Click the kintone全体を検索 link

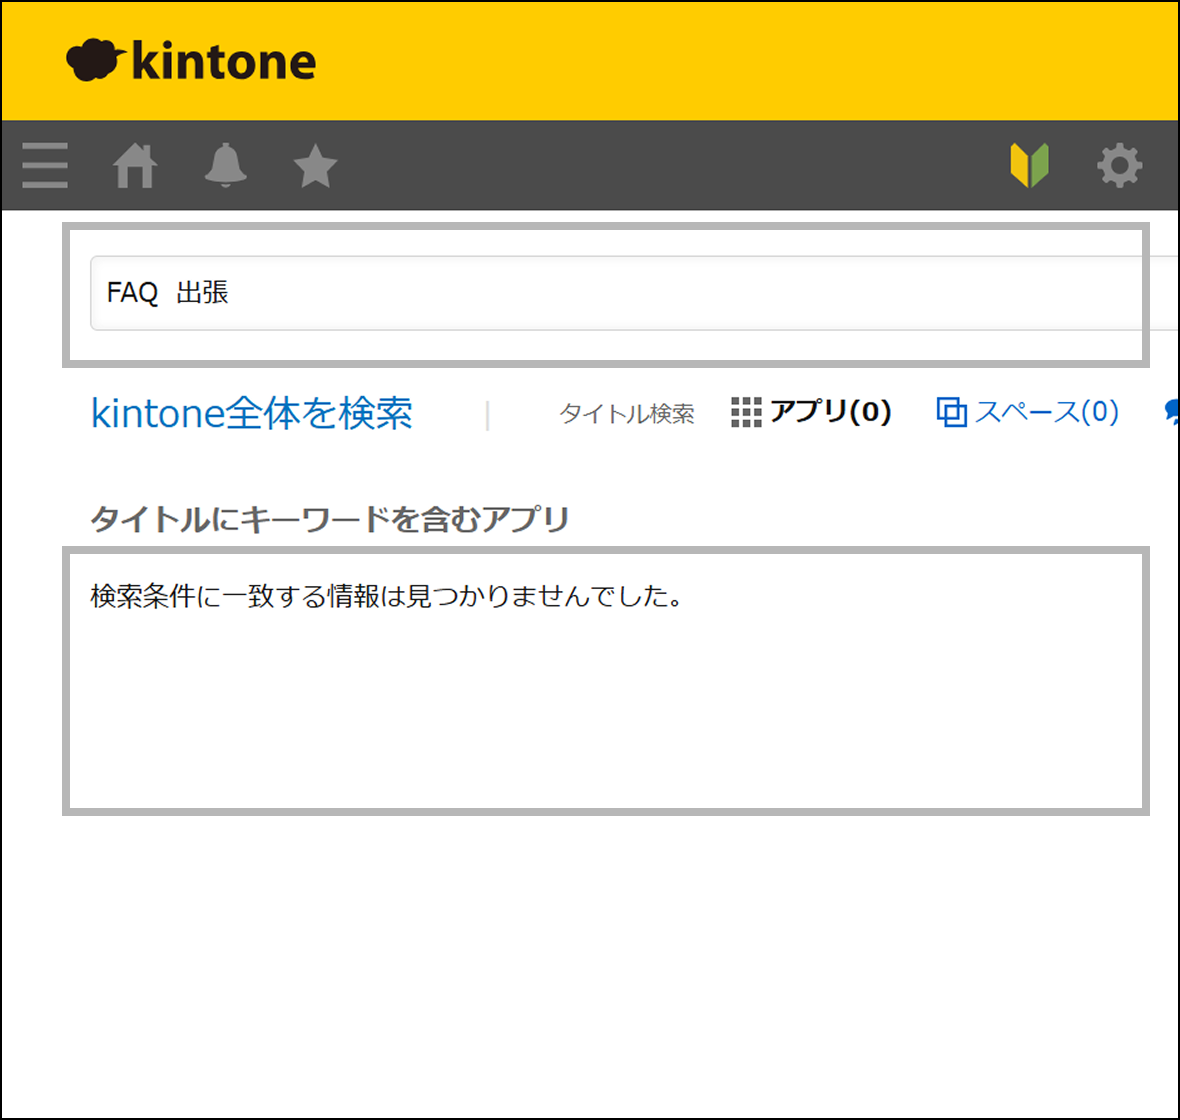(251, 413)
